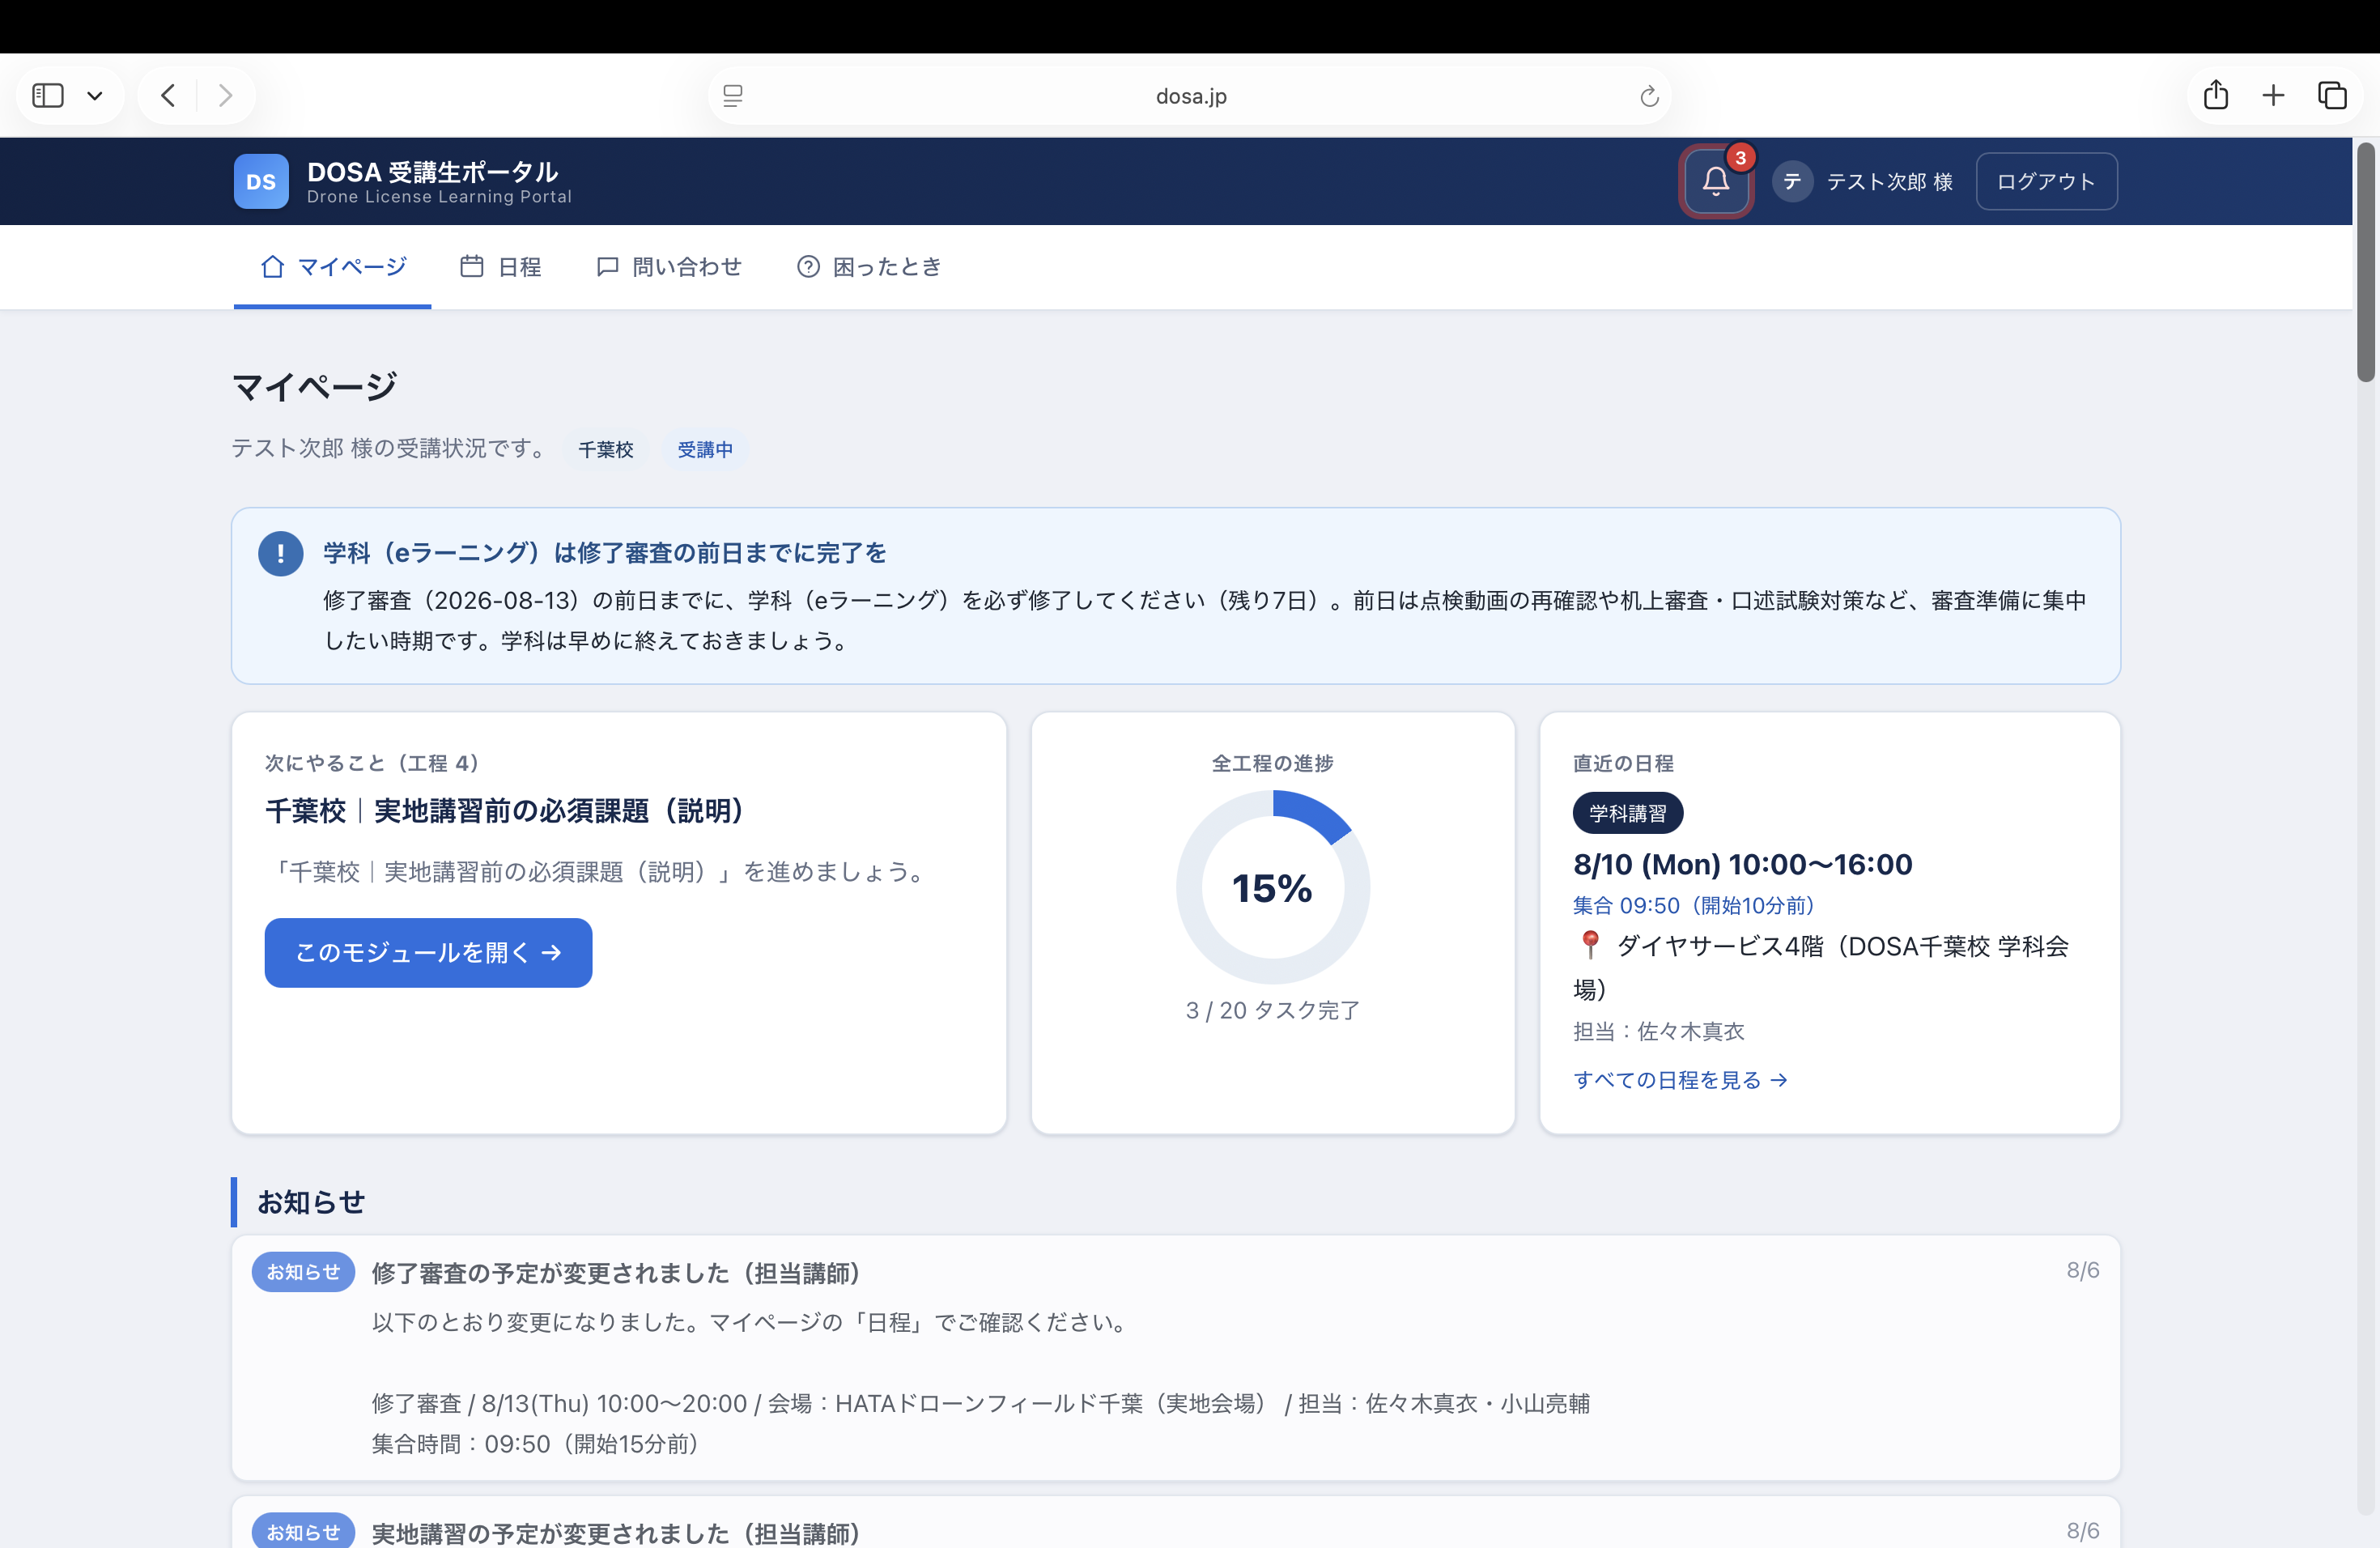The width and height of the screenshot is (2380, 1548).
Task: Go back with browser back arrow
Action: point(168,95)
